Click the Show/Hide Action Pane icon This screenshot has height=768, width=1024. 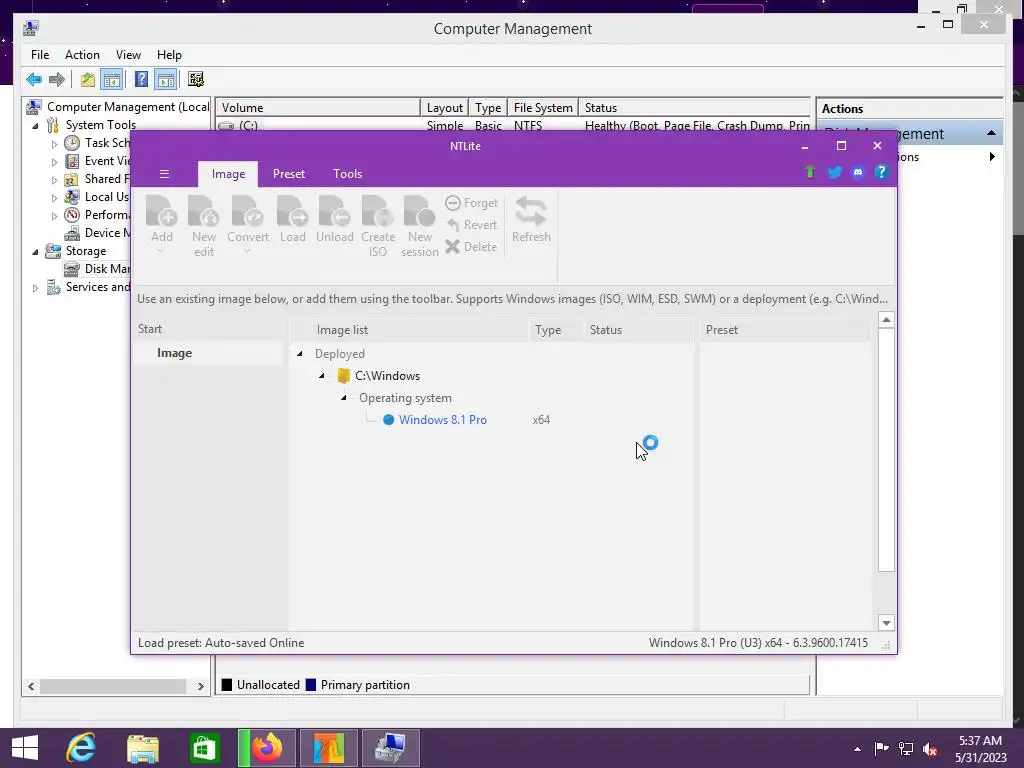pyautogui.click(x=166, y=80)
